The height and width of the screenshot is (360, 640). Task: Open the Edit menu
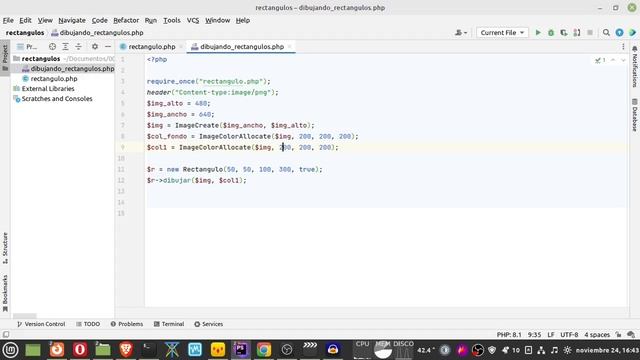(x=25, y=20)
